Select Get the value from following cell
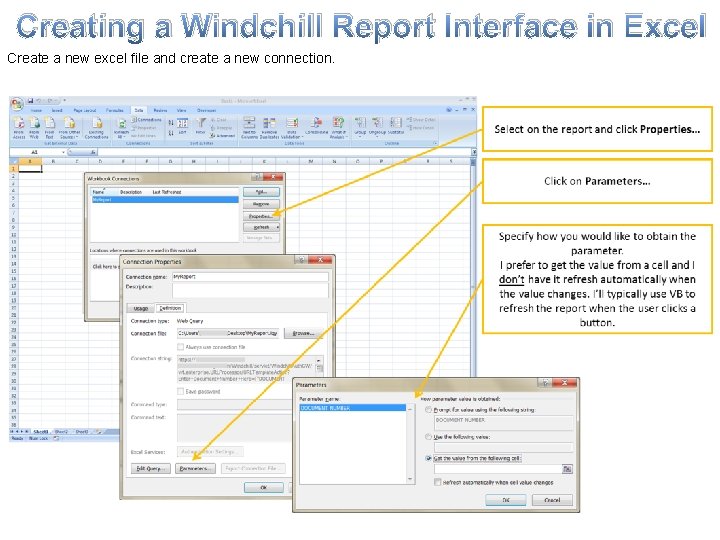This screenshot has width=720, height=540. coord(428,458)
